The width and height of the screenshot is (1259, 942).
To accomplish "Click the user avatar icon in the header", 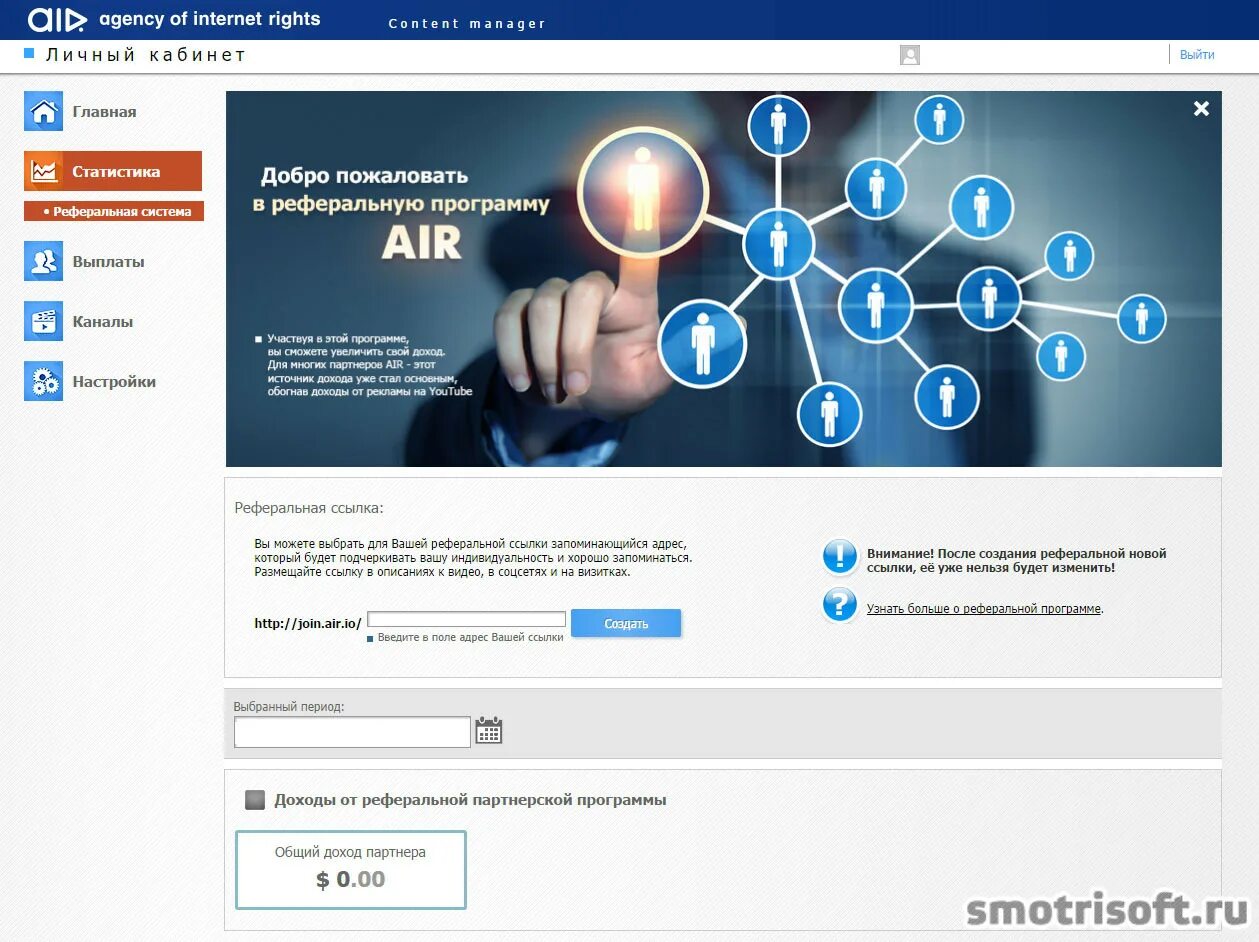I will (909, 55).
